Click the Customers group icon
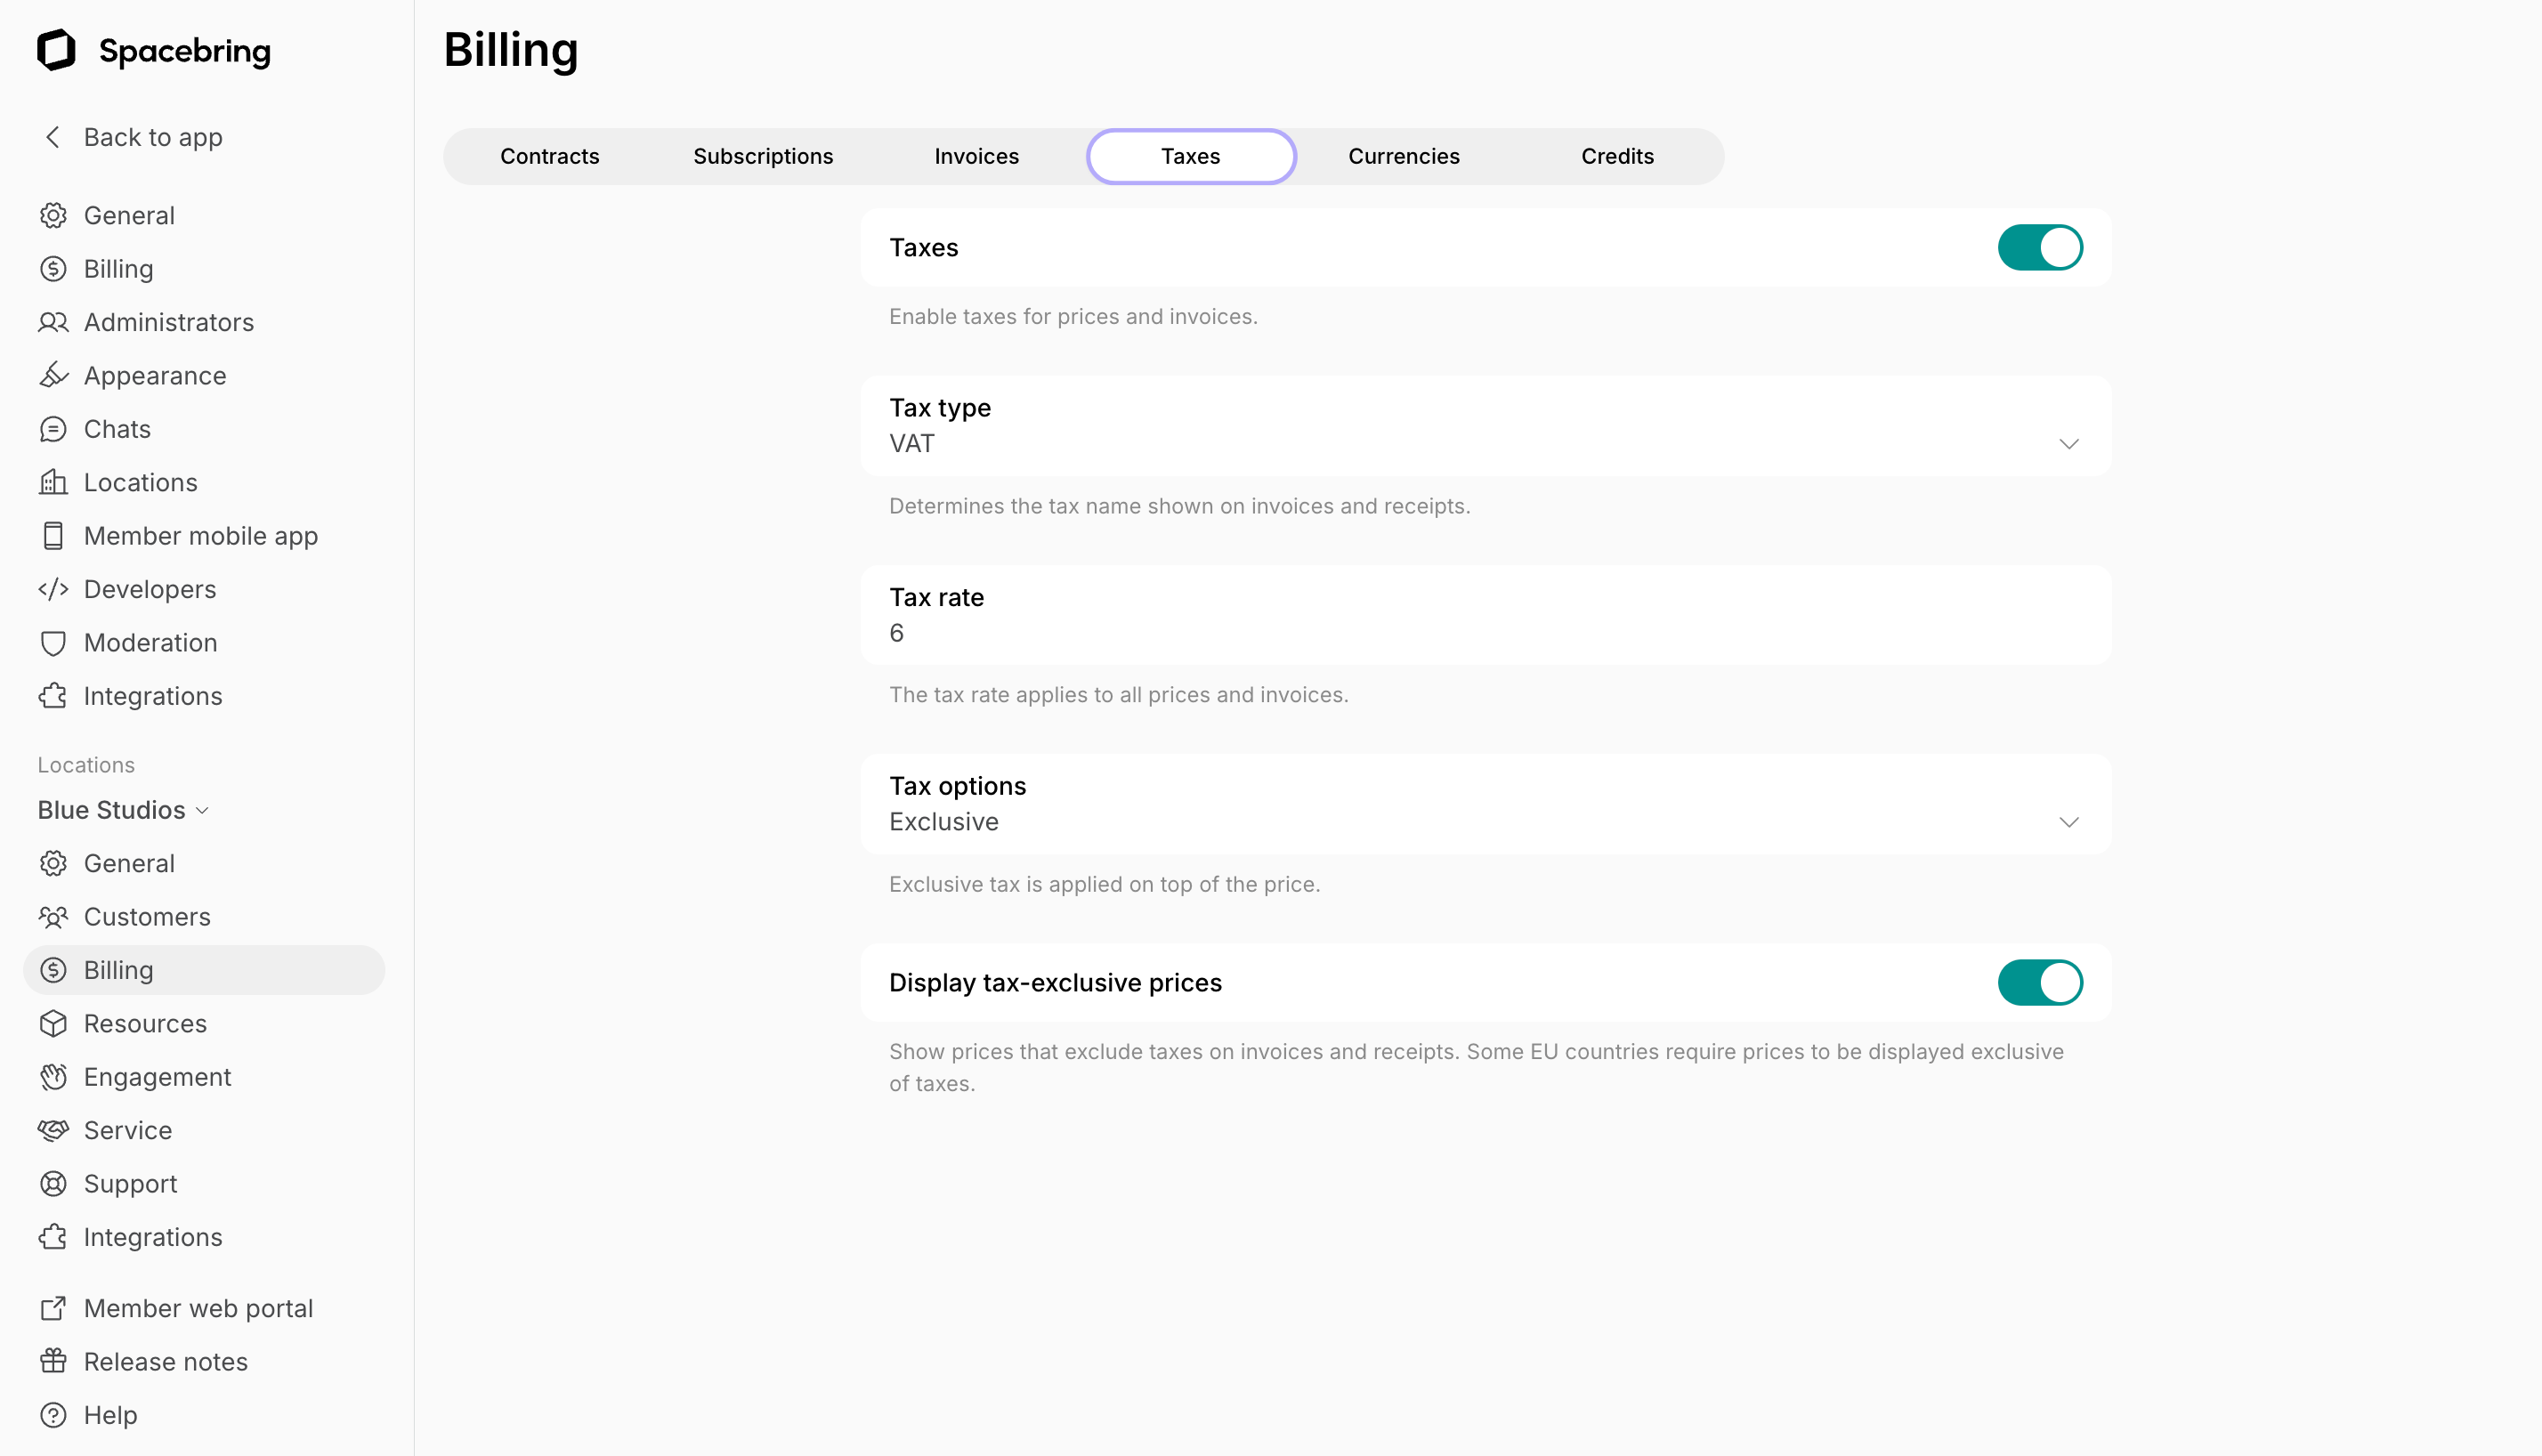Screen dimensions: 2542x1456 tap(53, 917)
